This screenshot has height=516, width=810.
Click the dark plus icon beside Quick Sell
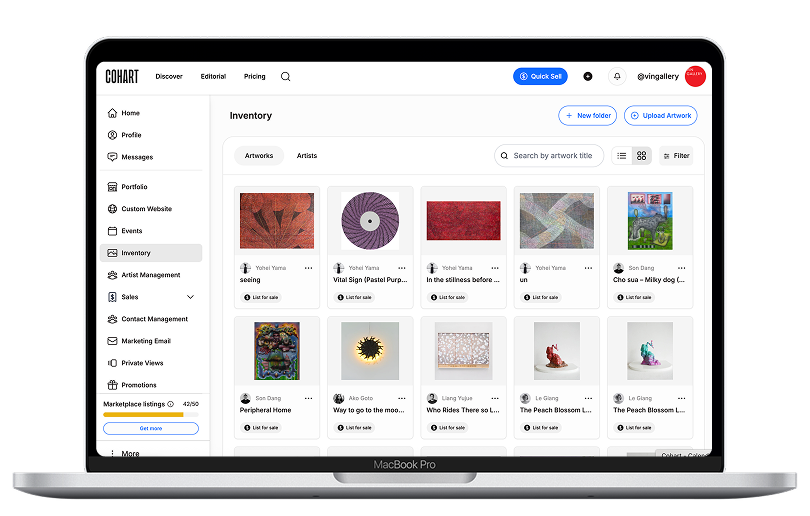tap(587, 77)
